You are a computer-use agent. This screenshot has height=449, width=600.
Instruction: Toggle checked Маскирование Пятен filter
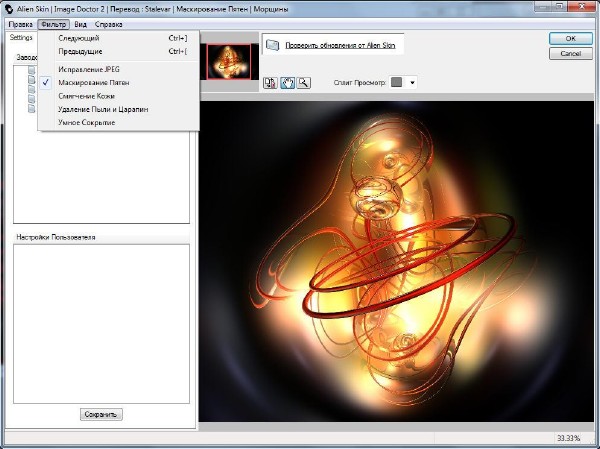94,82
